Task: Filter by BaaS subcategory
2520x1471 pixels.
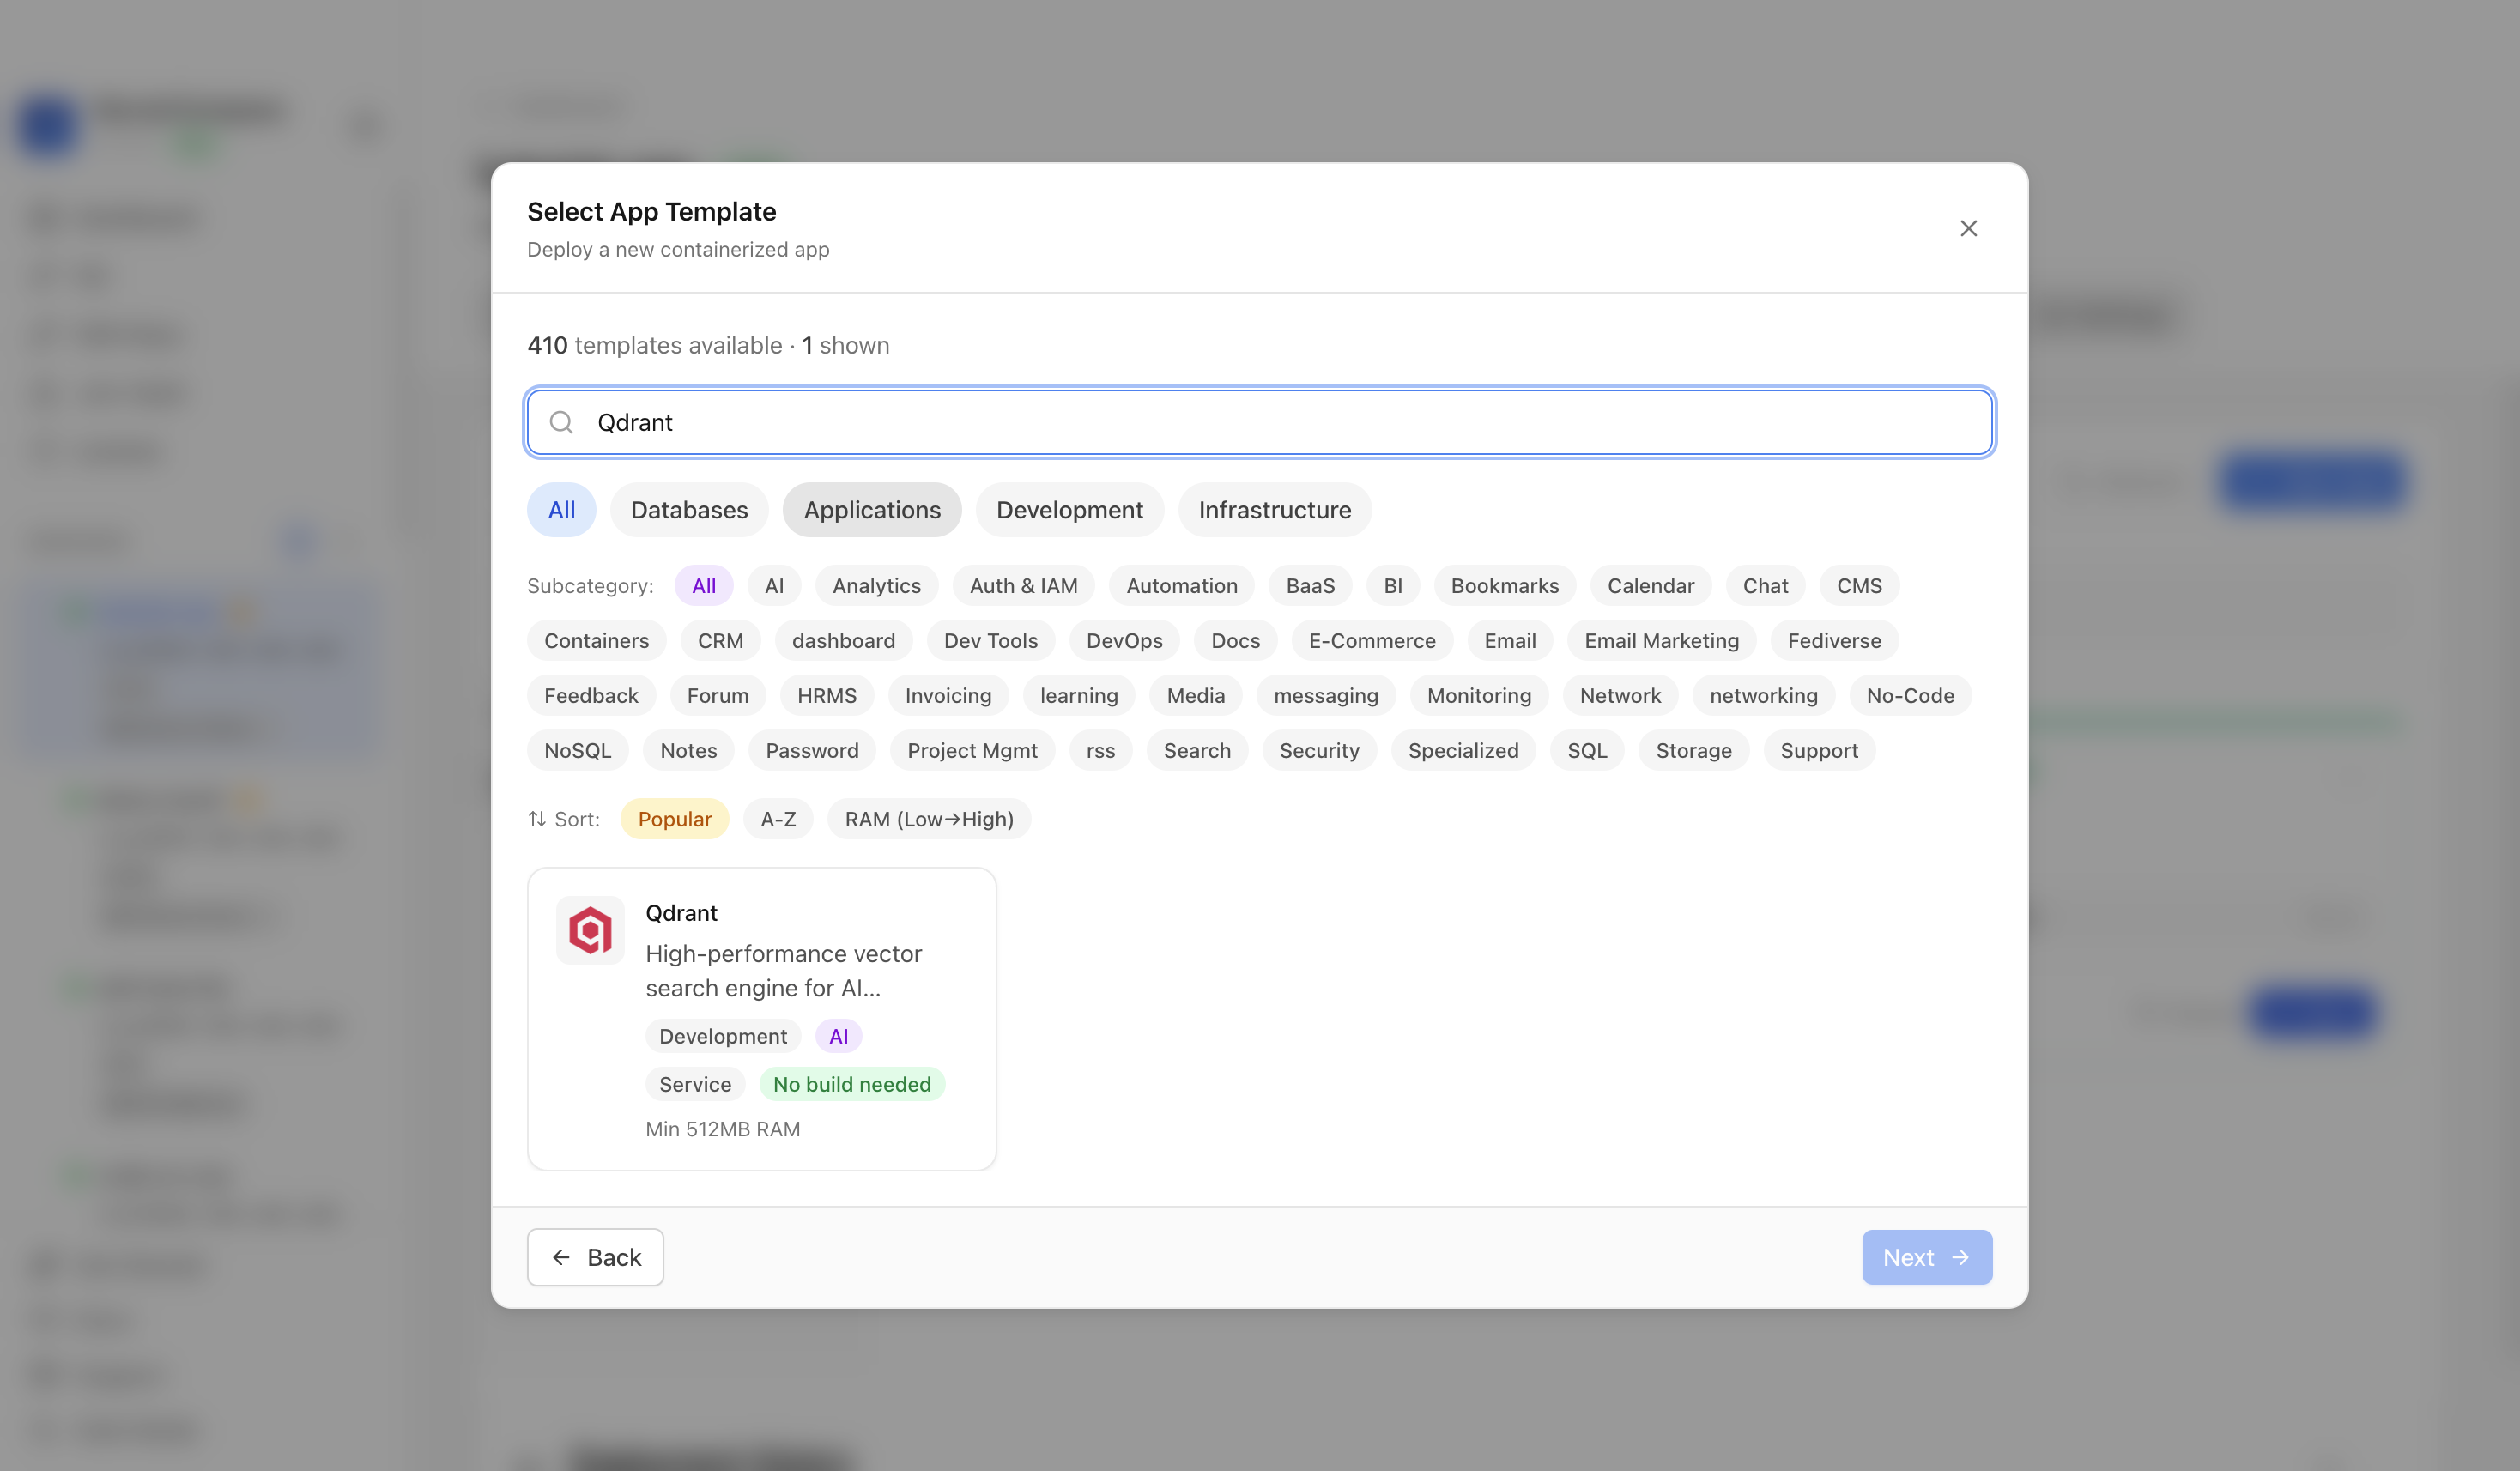Action: [1310, 586]
